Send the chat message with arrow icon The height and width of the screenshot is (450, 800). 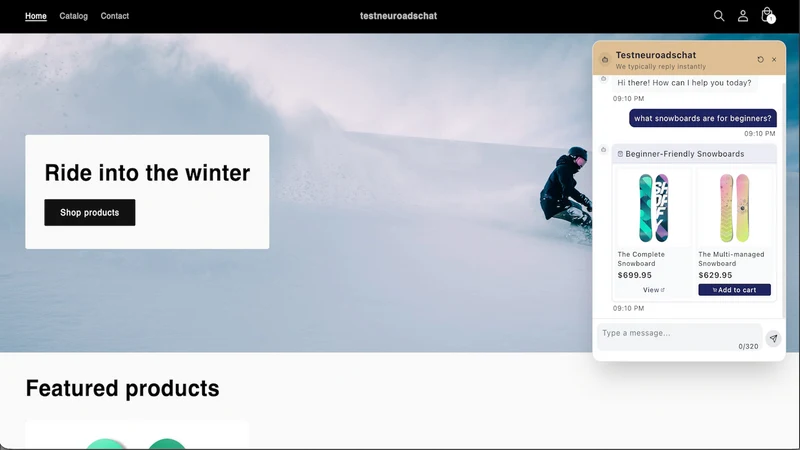[773, 338]
